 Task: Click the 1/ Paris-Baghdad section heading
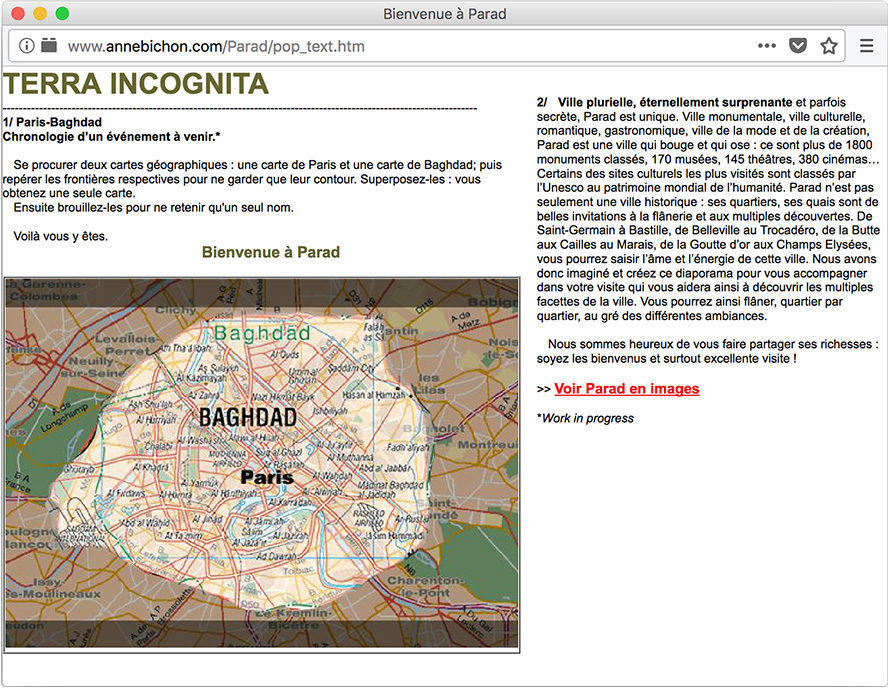[x=52, y=122]
